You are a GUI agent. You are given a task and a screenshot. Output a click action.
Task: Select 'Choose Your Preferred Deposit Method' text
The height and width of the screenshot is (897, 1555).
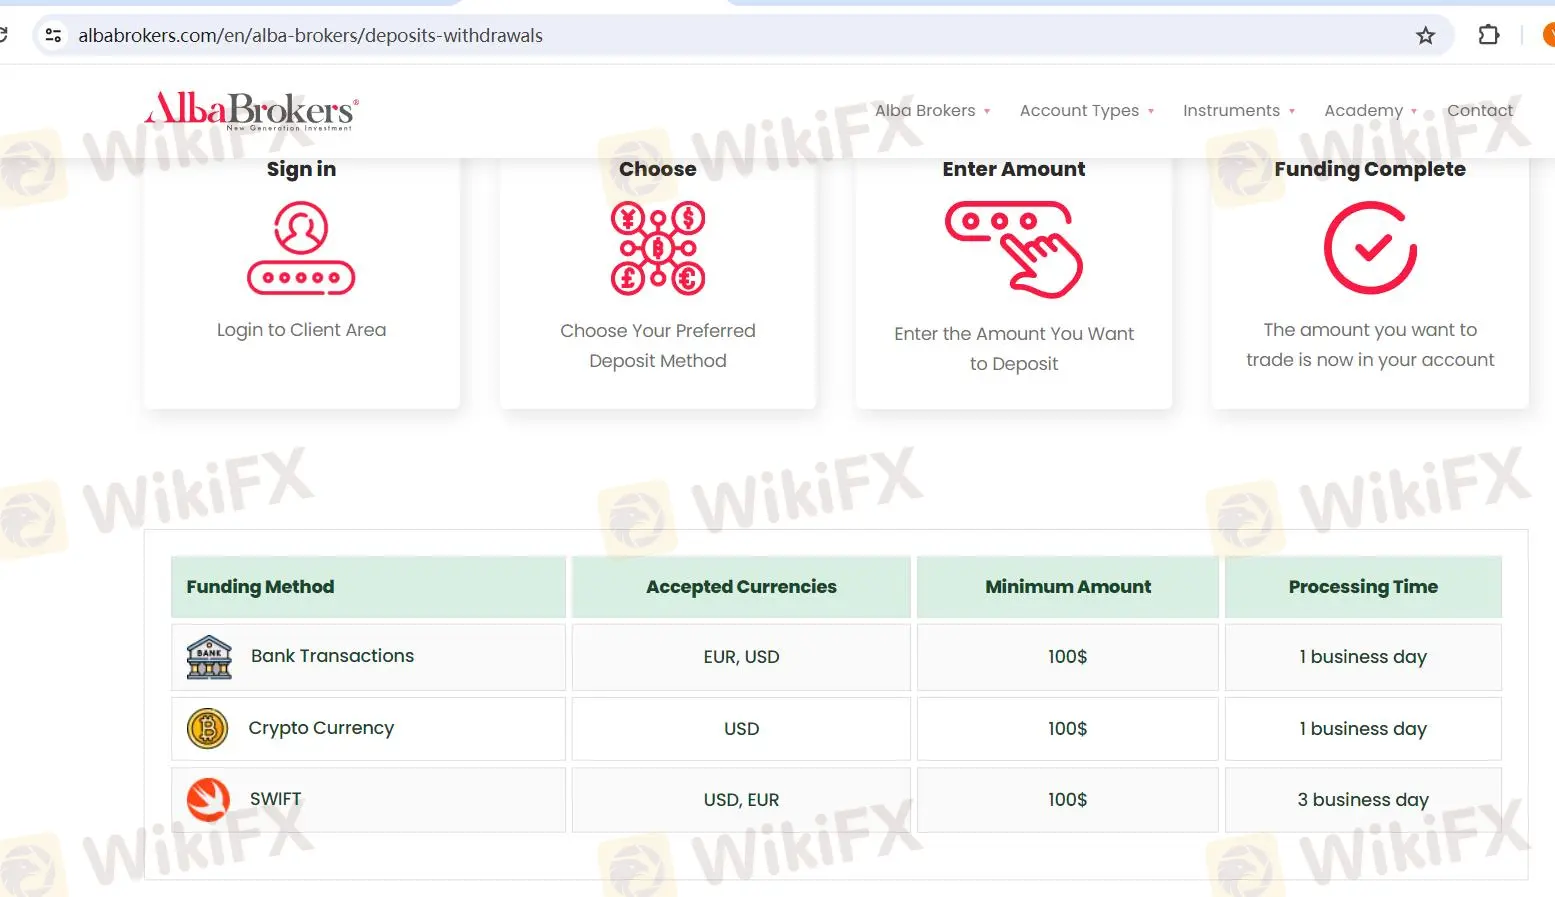[658, 345]
